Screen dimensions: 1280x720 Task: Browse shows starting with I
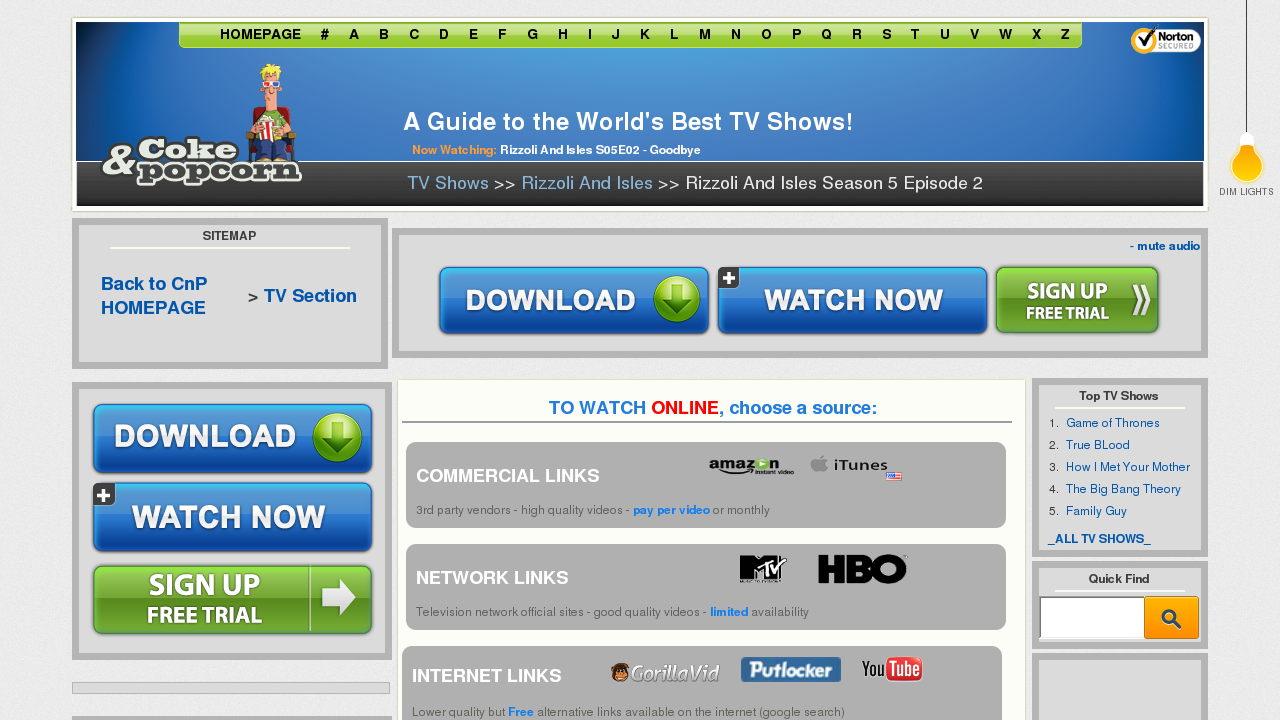tap(590, 34)
